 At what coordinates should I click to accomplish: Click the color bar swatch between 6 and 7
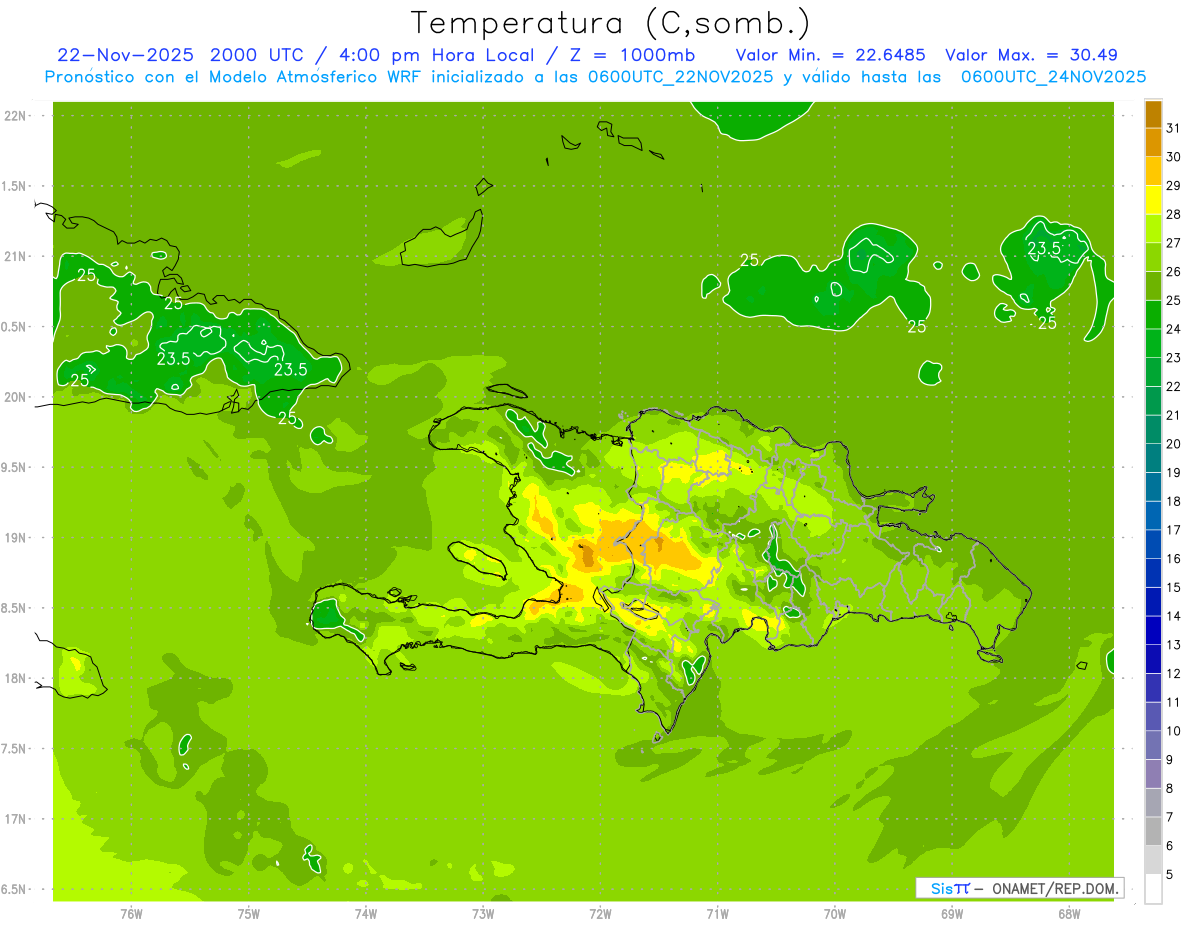(1153, 831)
